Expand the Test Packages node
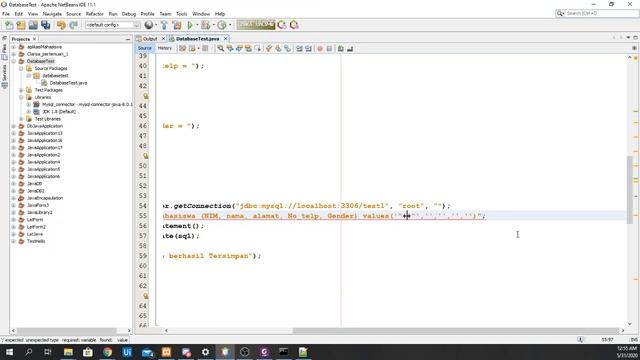 click(21, 90)
